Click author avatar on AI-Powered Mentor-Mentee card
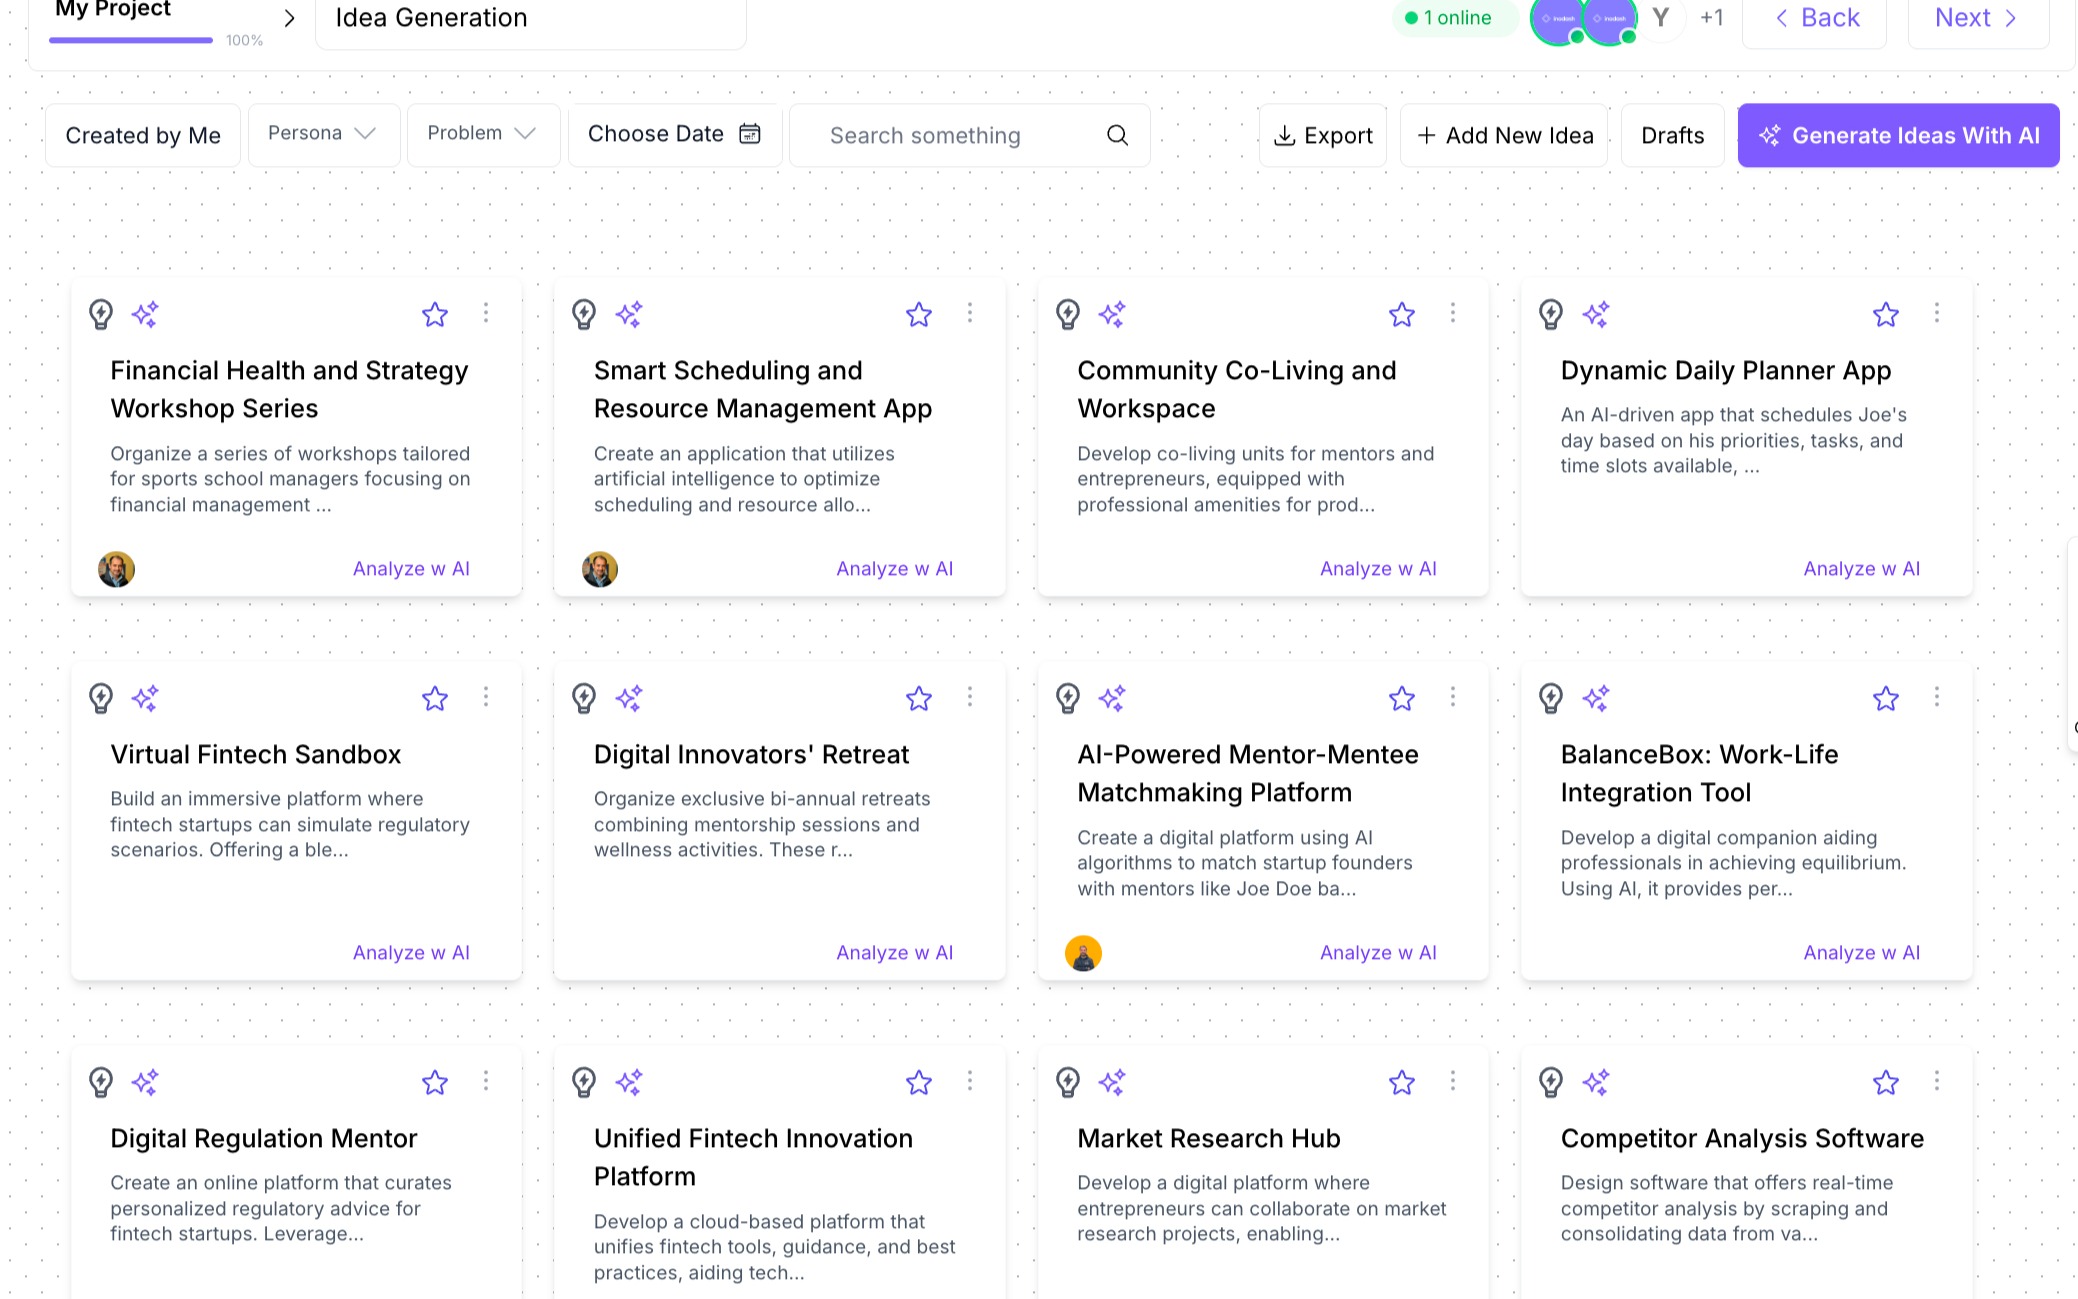This screenshot has height=1299, width=2078. coord(1083,953)
